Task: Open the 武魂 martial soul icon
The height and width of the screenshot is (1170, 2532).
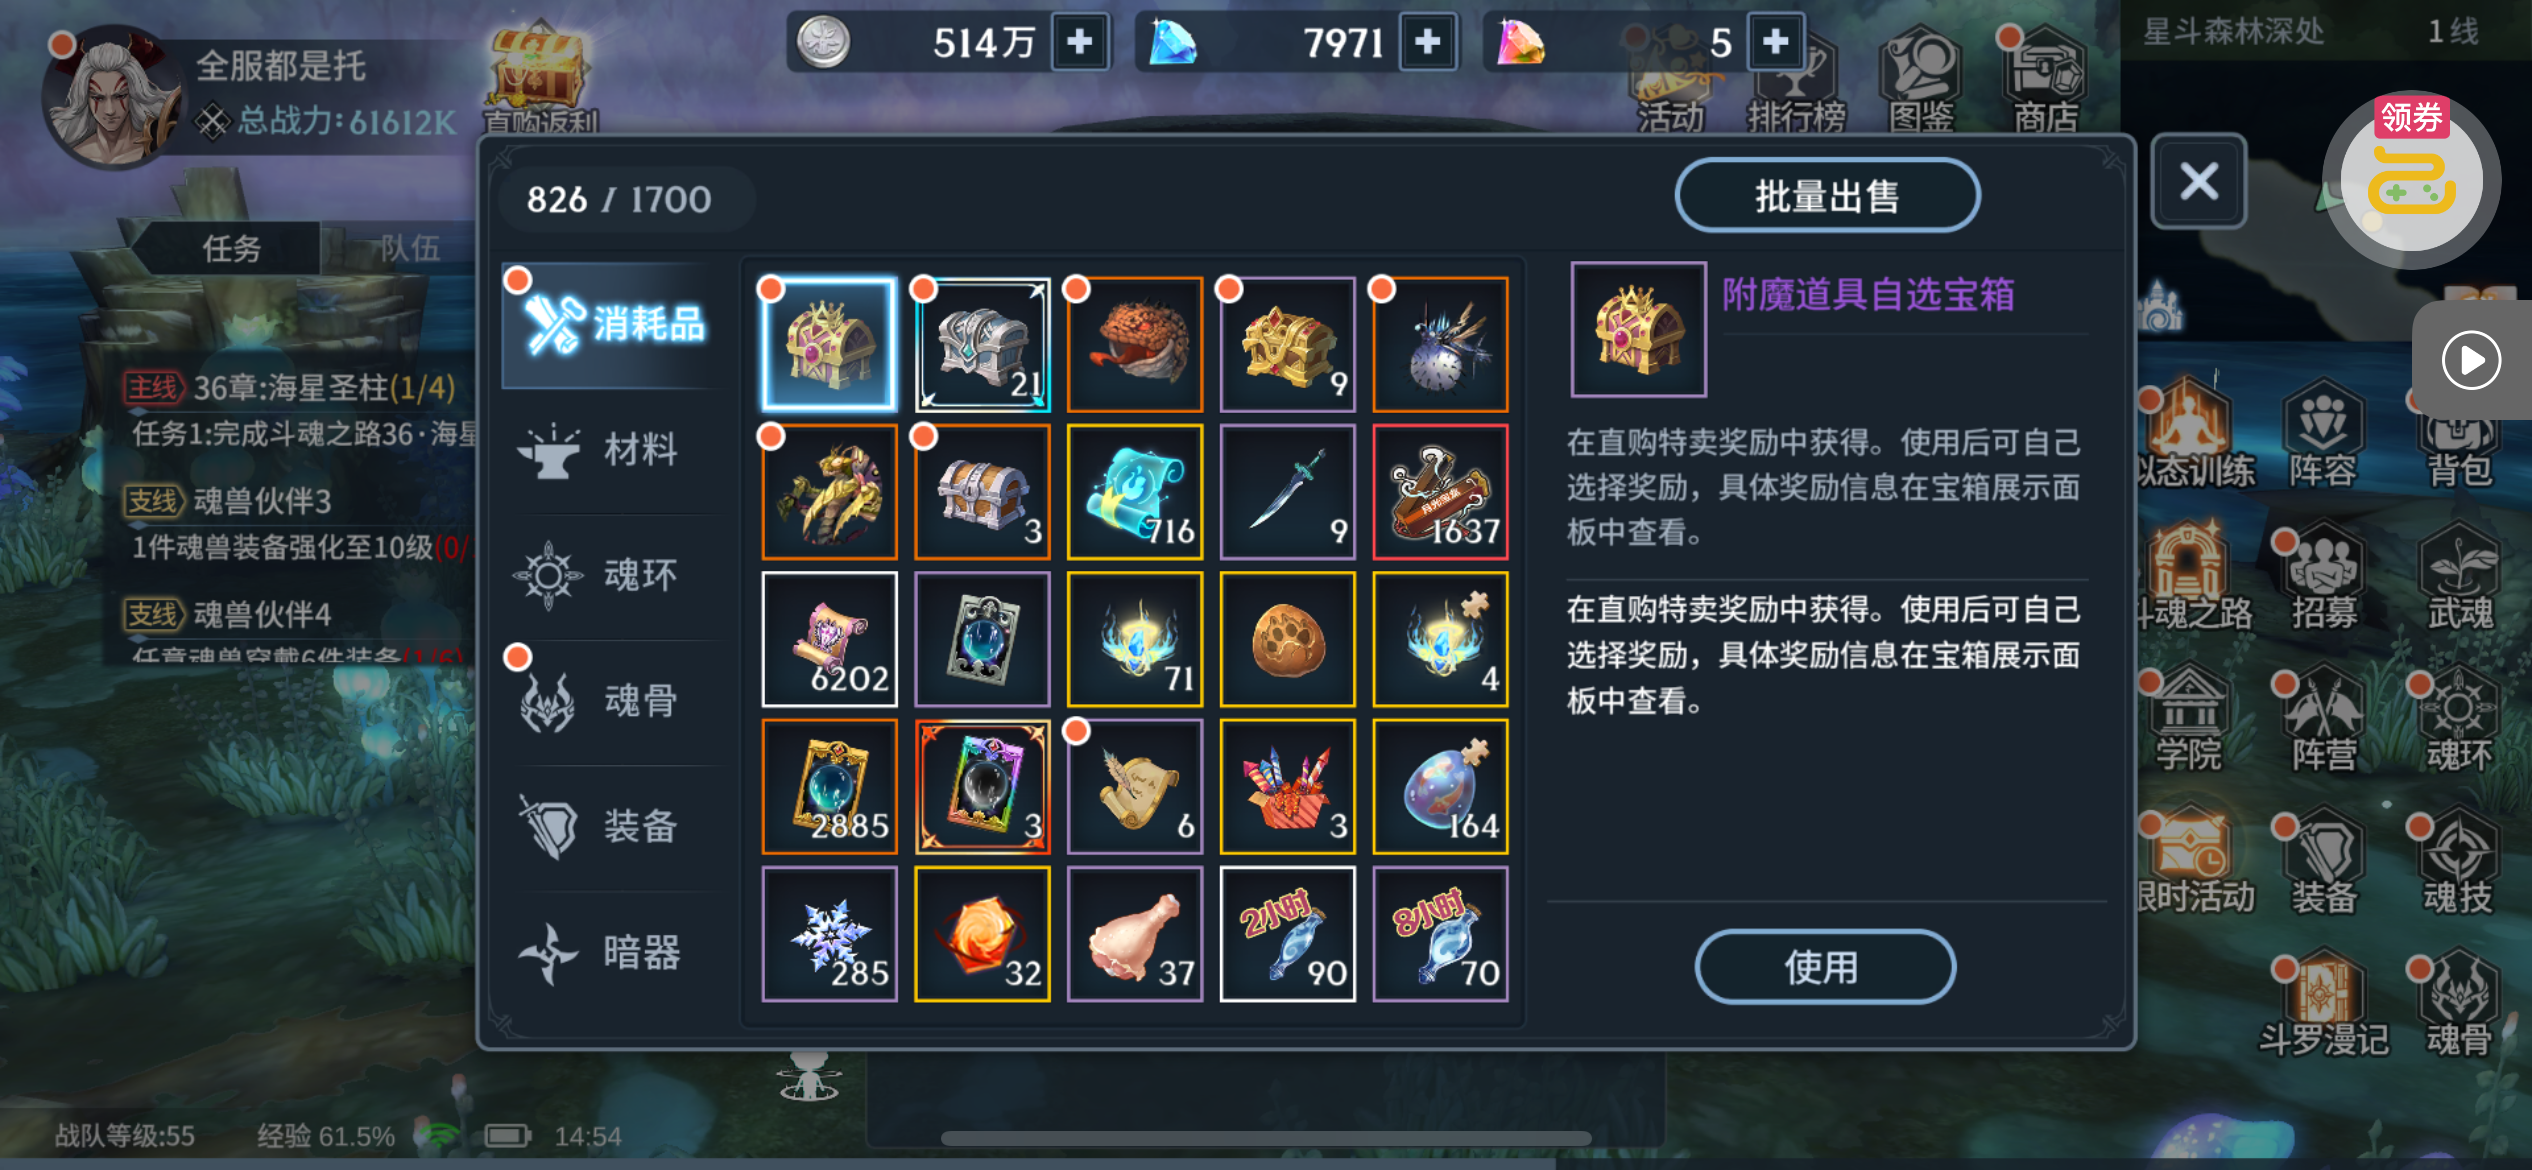Action: [2459, 580]
